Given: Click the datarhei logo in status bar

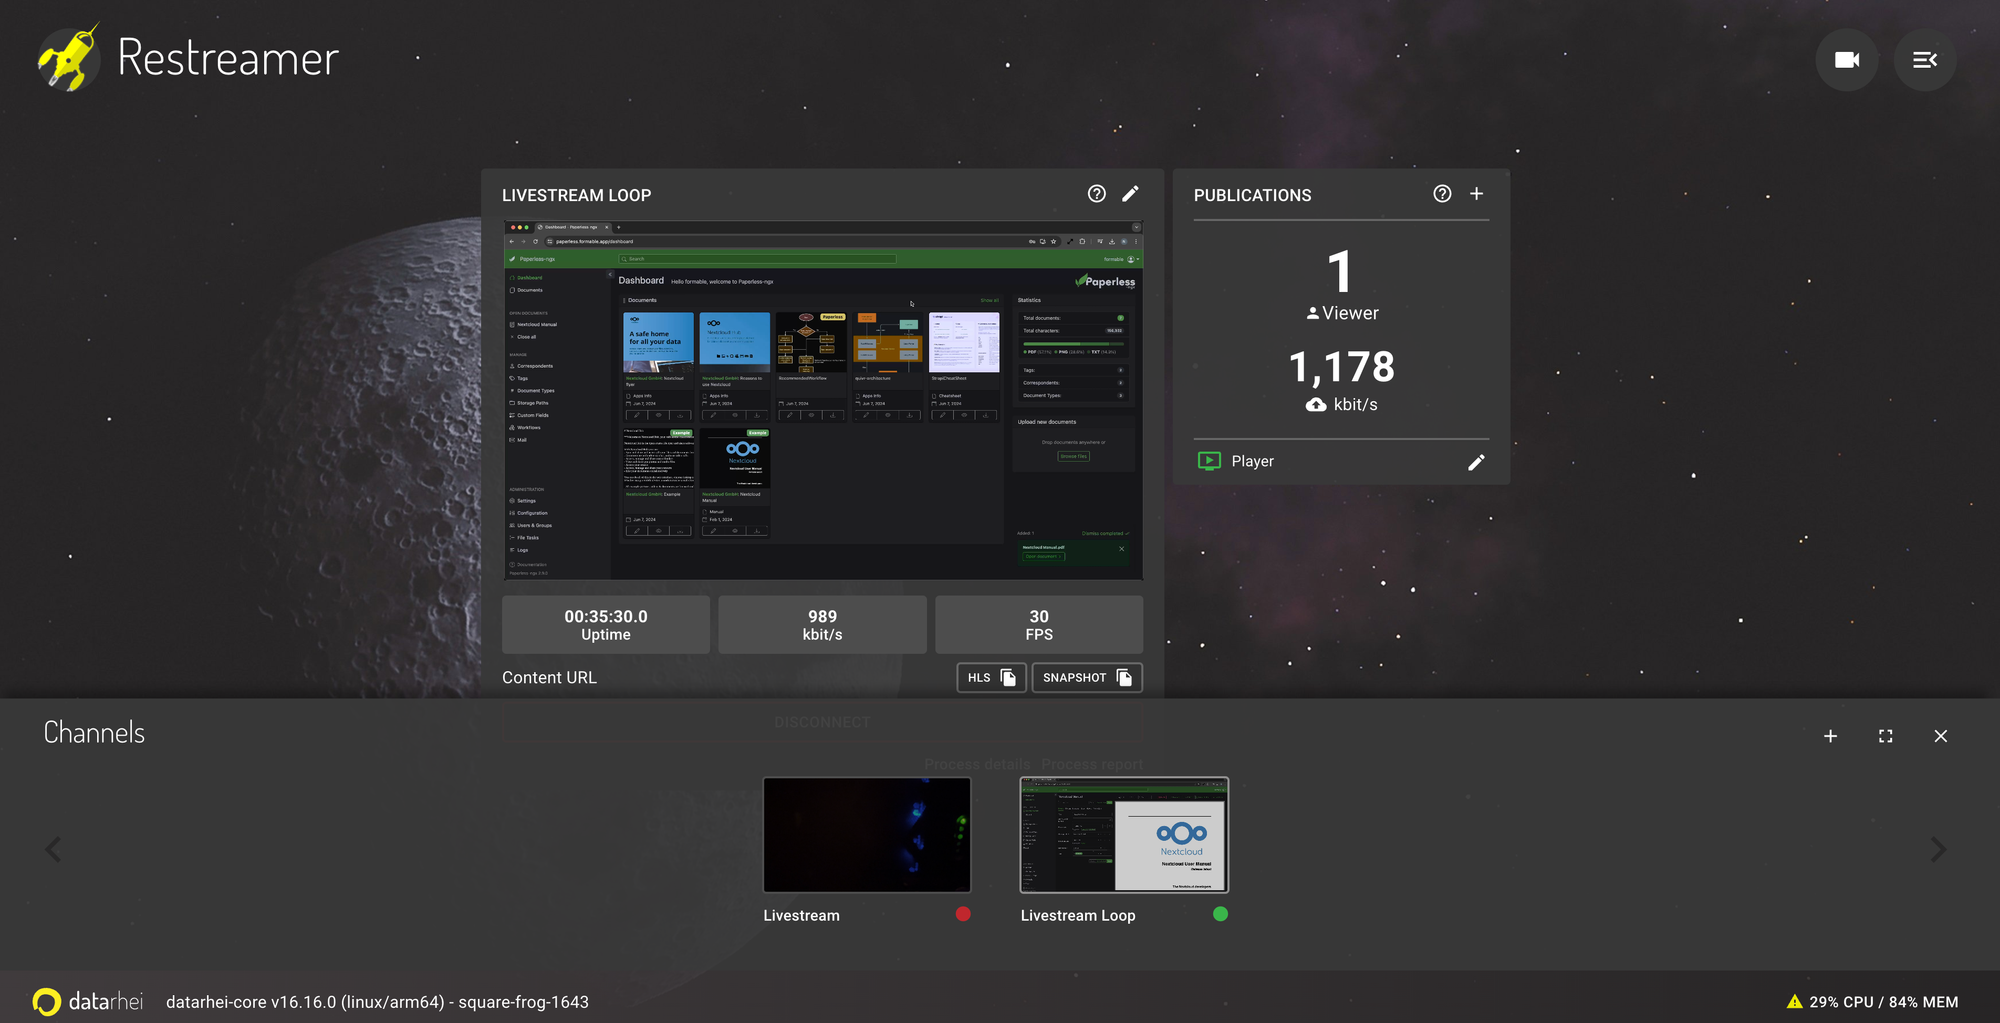Looking at the screenshot, I should point(48,1001).
